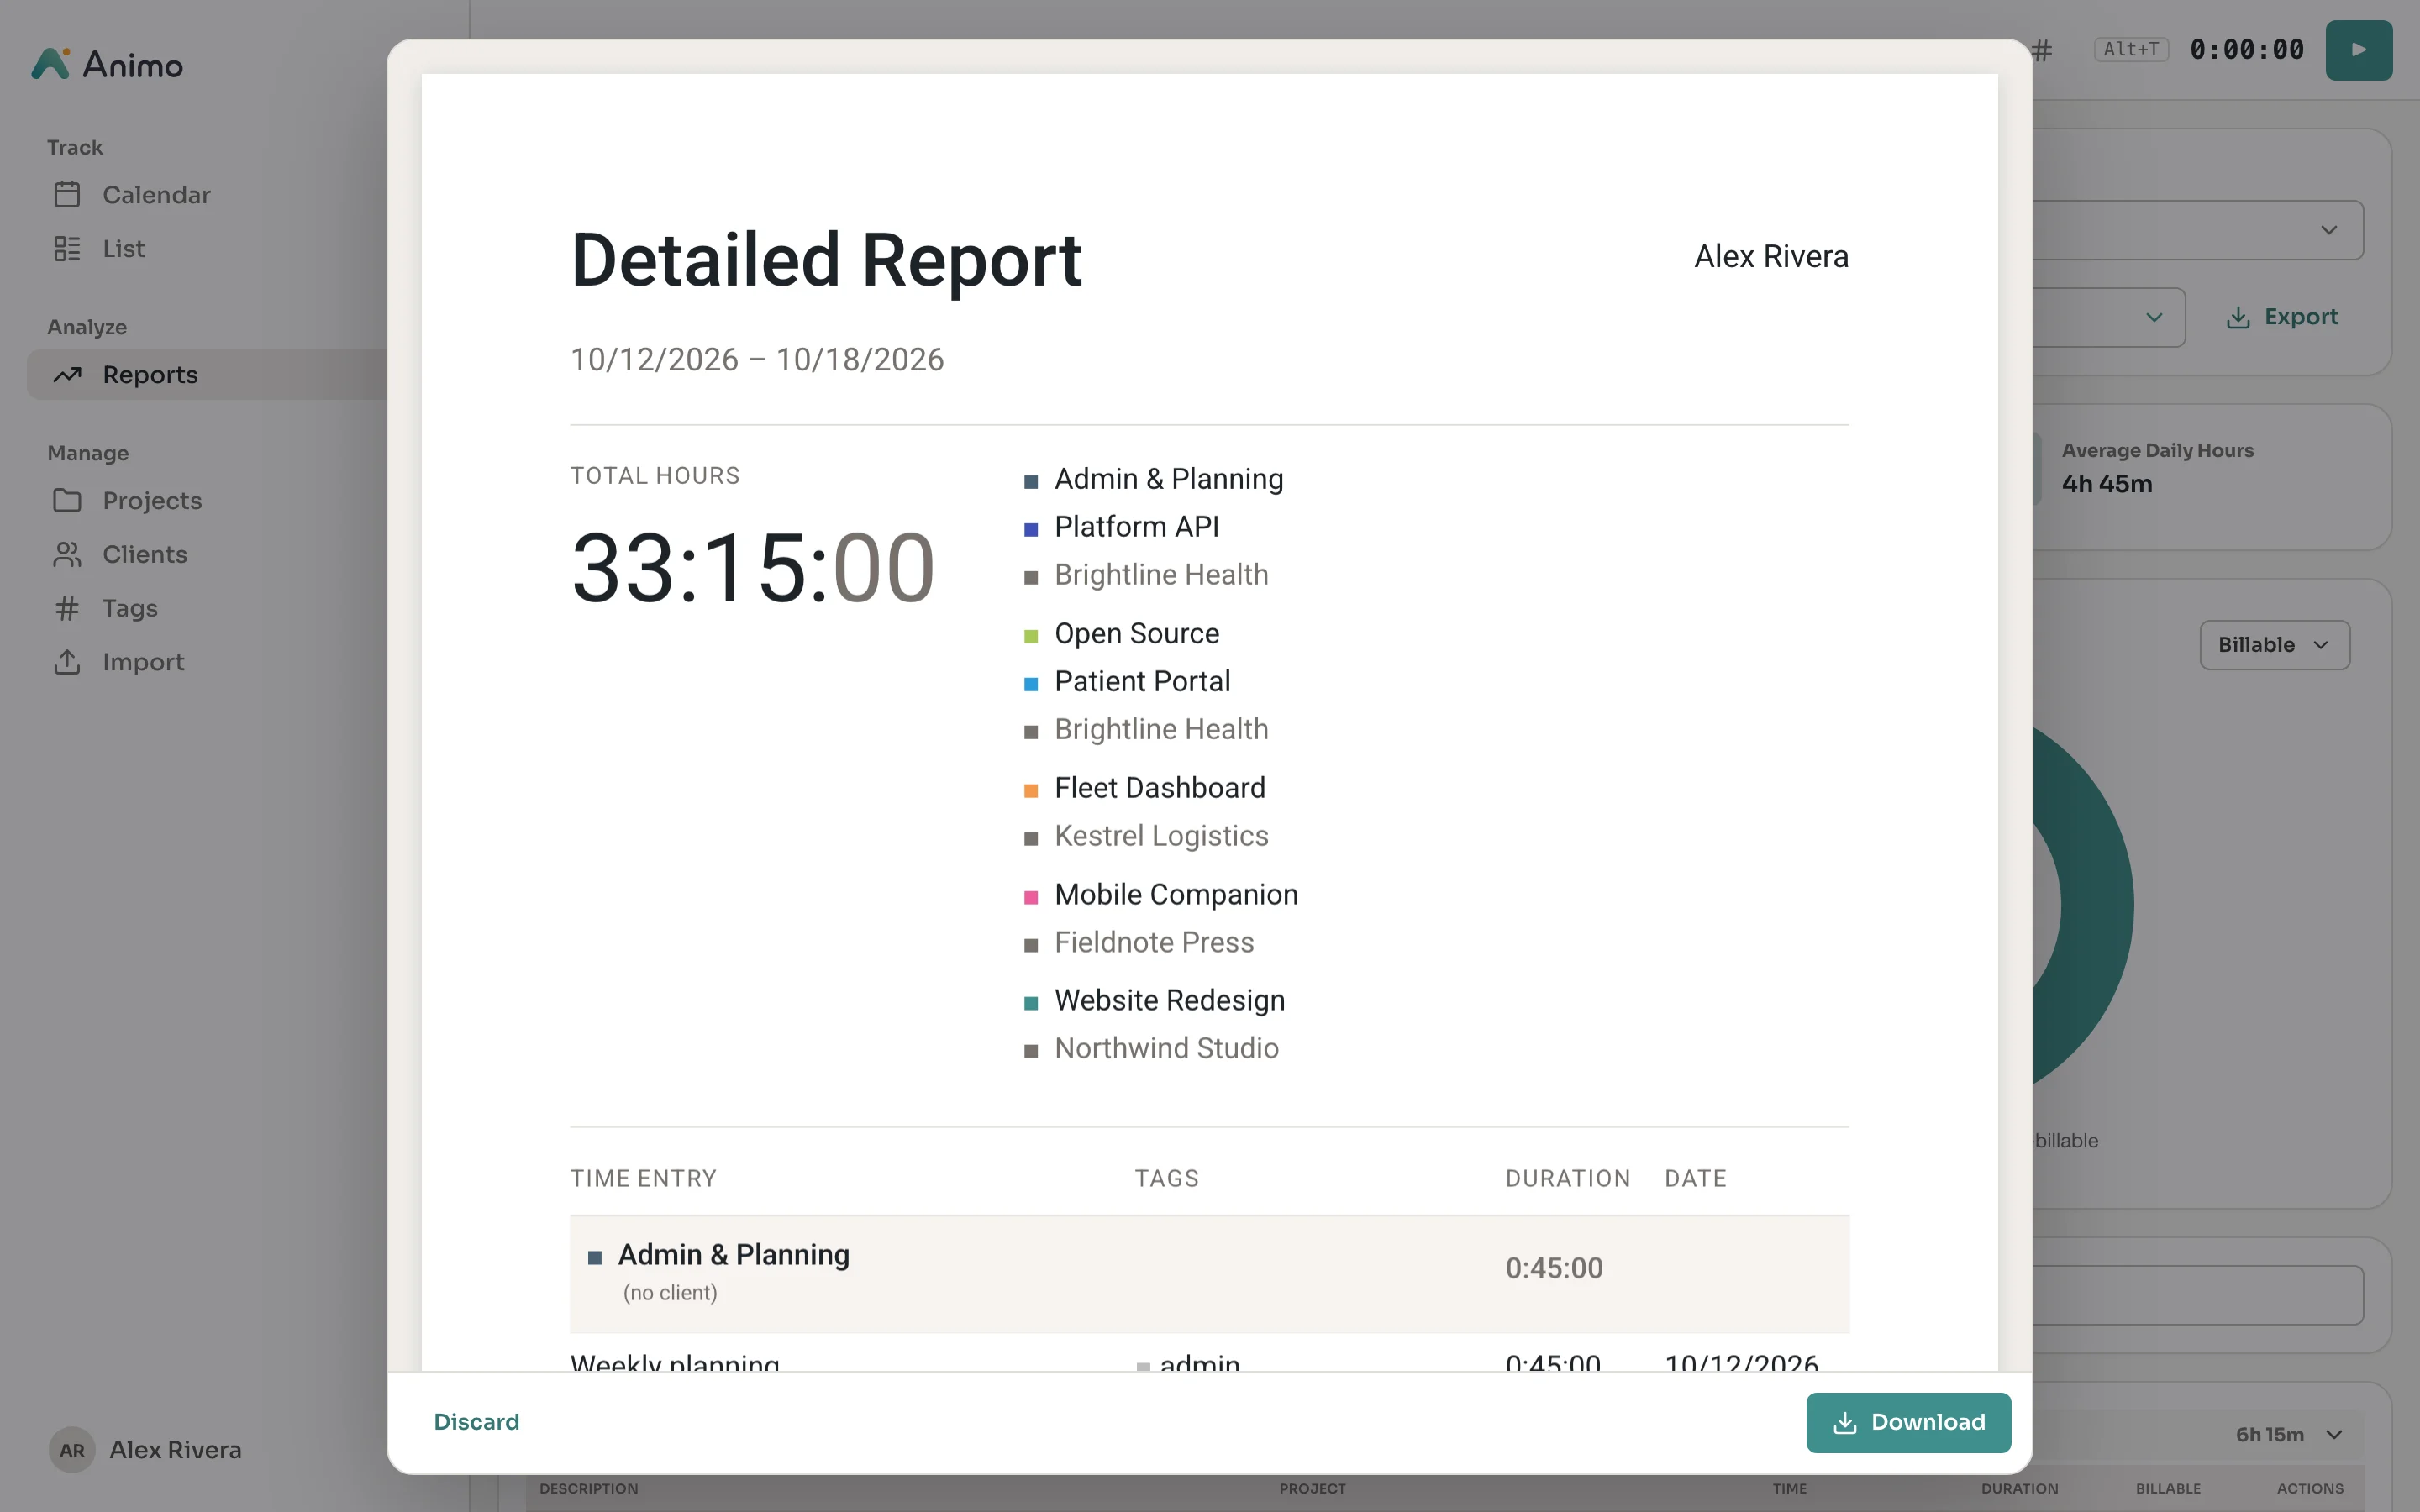This screenshot has height=1512, width=2420.
Task: Select the Kestrel Logistics client text
Action: [1161, 835]
